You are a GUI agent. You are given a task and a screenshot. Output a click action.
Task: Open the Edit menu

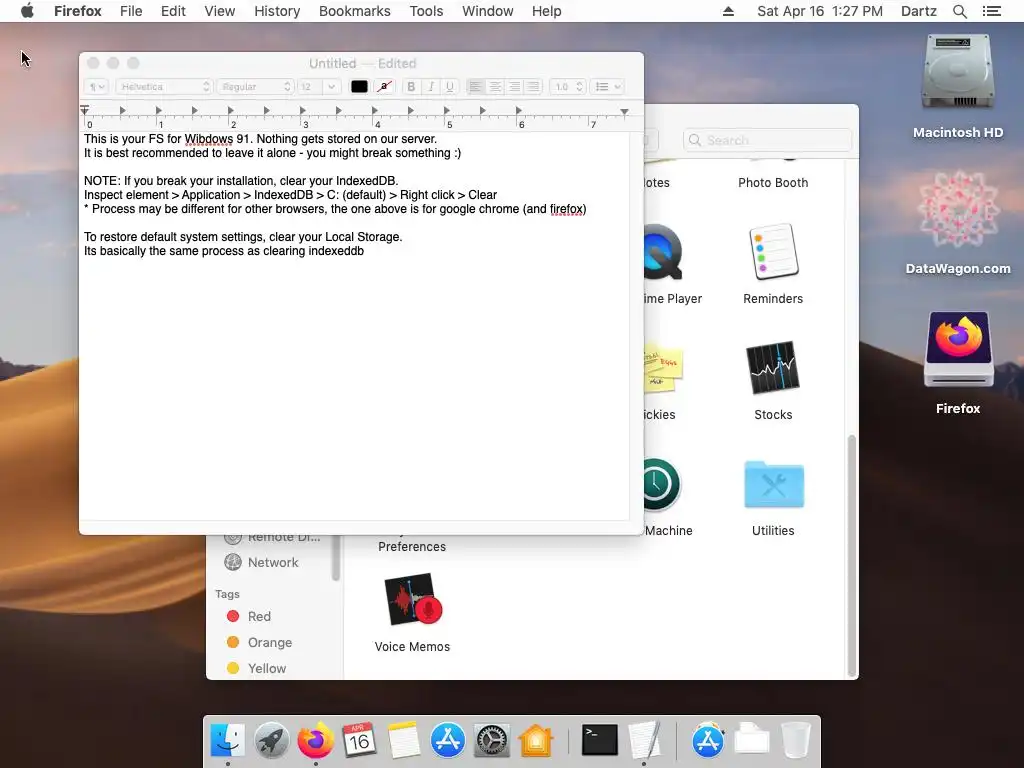(x=173, y=11)
